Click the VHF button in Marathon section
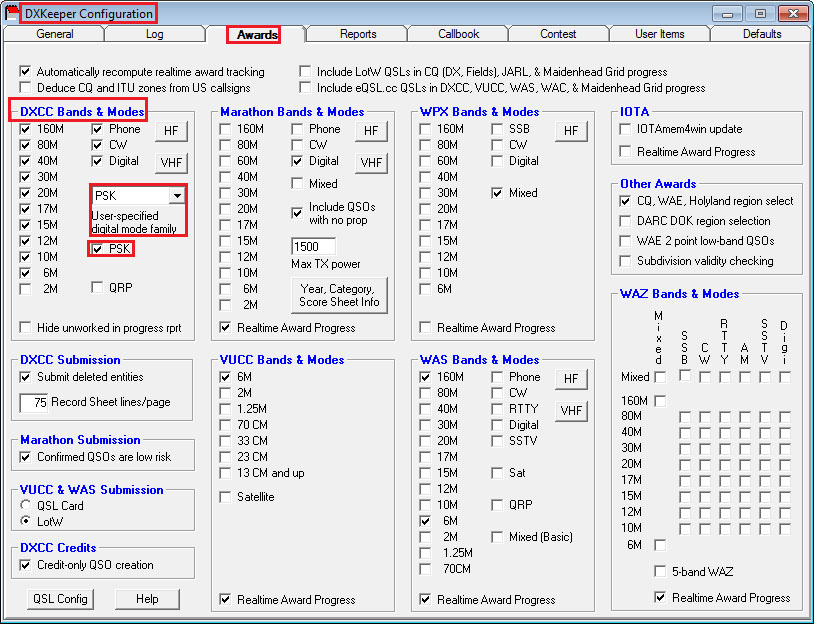Screen dimensions: 814x624 point(371,163)
